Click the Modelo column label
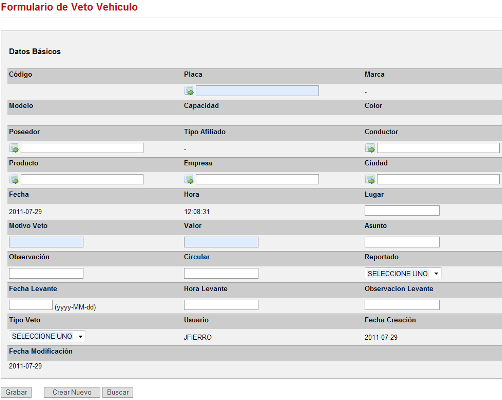The width and height of the screenshot is (502, 400). point(21,106)
